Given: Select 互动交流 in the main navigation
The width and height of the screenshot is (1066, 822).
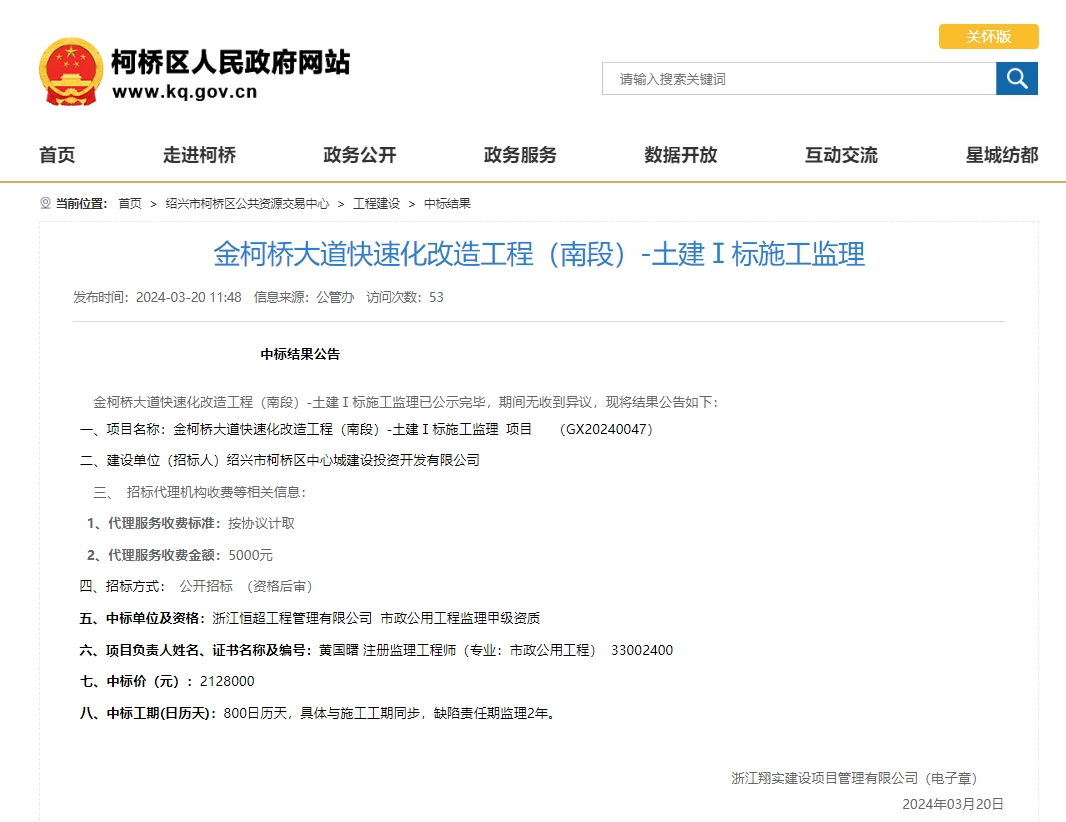Looking at the screenshot, I should (x=841, y=155).
